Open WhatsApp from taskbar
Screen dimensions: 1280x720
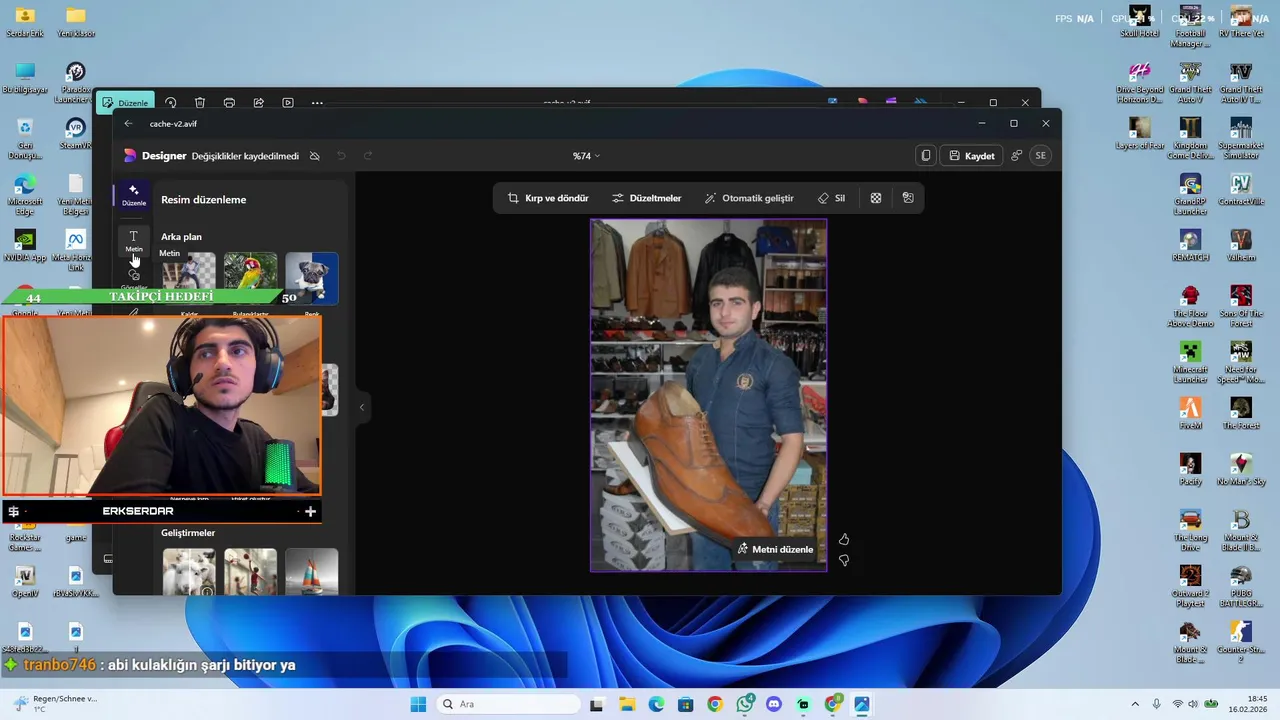[745, 704]
